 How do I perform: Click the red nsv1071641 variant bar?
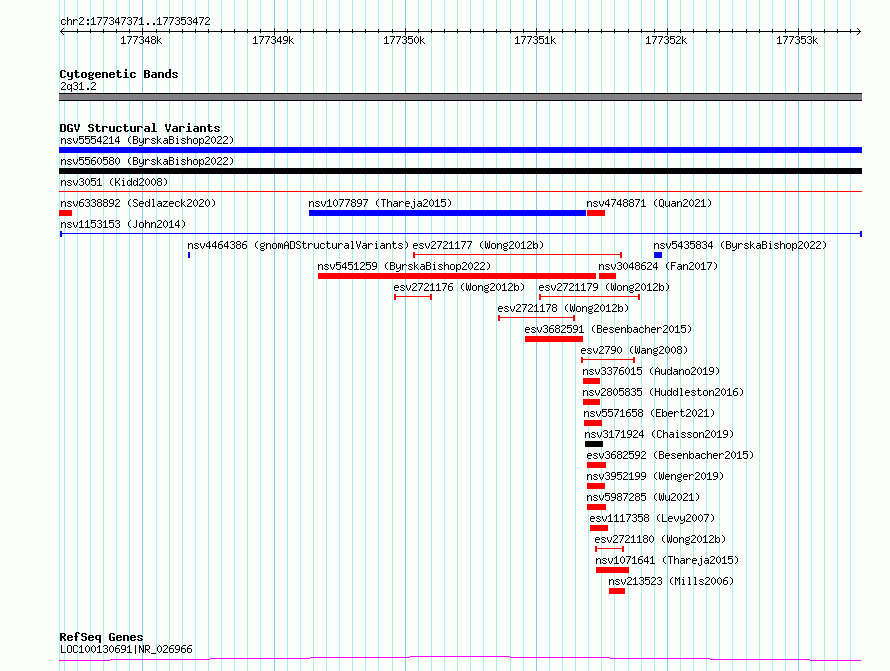tap(612, 570)
